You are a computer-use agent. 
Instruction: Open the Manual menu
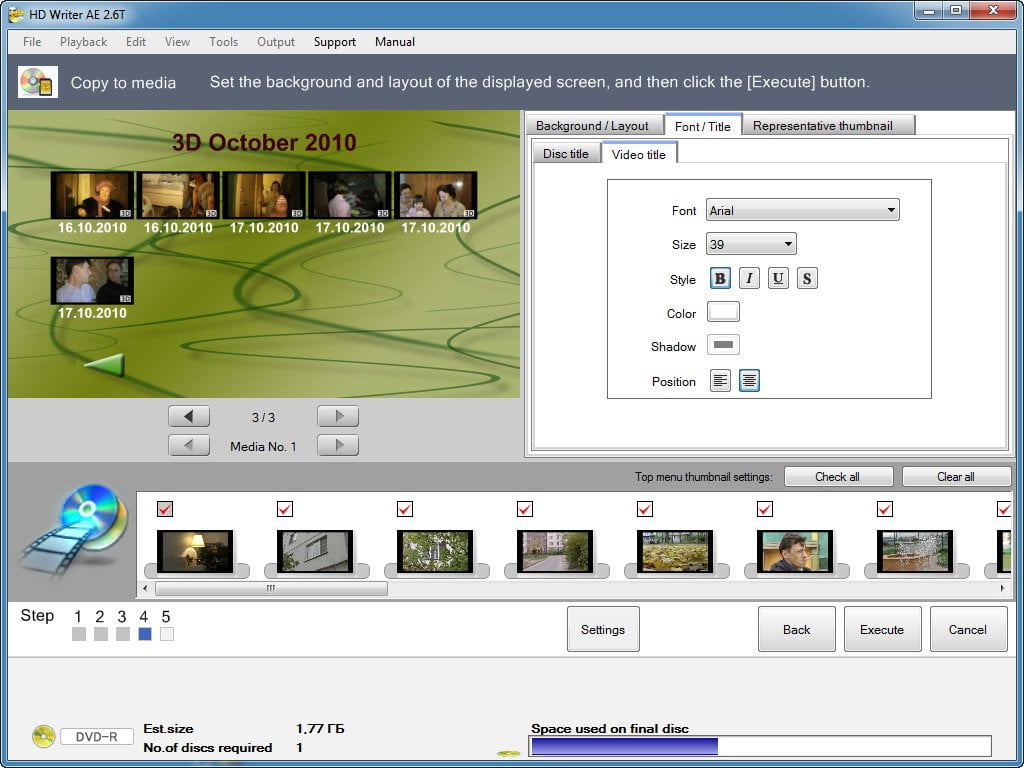(394, 42)
